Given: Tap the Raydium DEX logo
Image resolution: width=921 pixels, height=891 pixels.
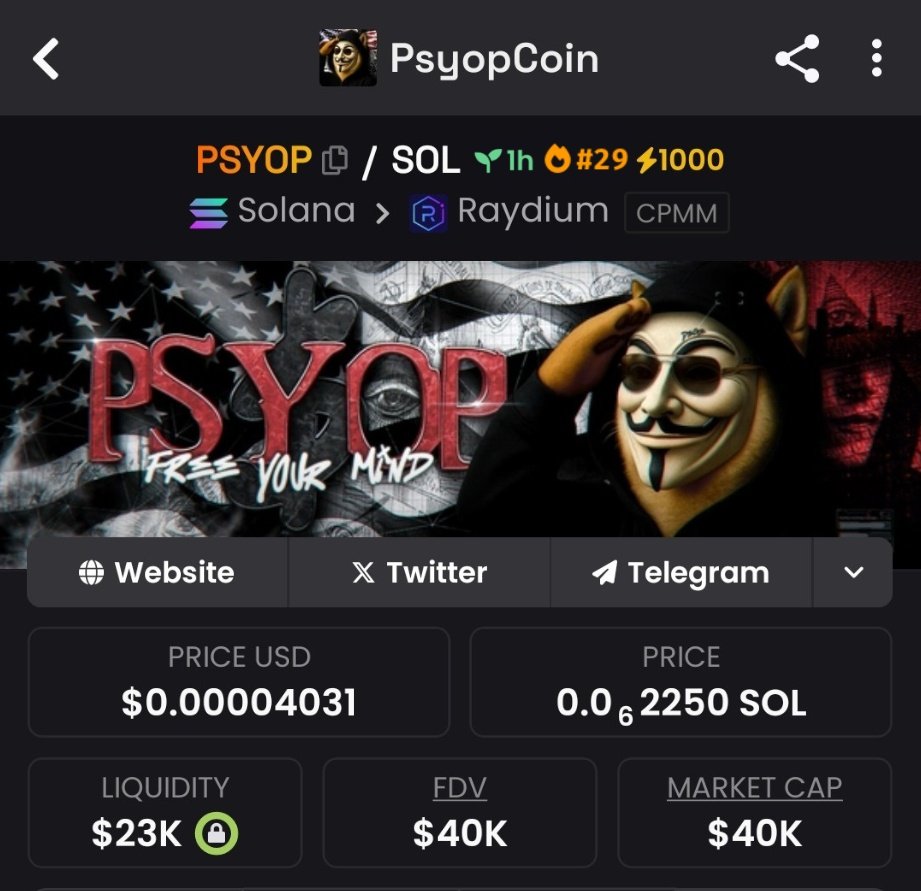Looking at the screenshot, I should [428, 213].
